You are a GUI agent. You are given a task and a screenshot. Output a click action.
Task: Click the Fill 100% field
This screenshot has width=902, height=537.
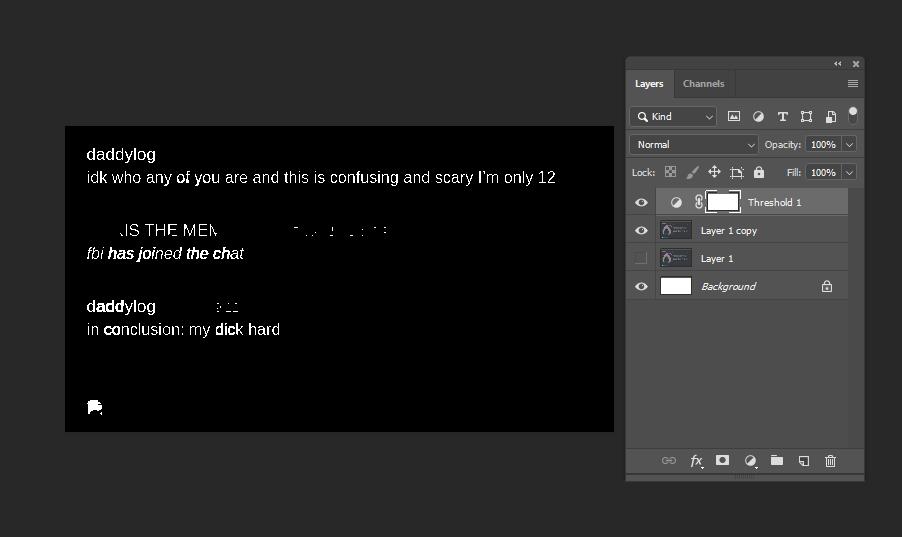823,172
